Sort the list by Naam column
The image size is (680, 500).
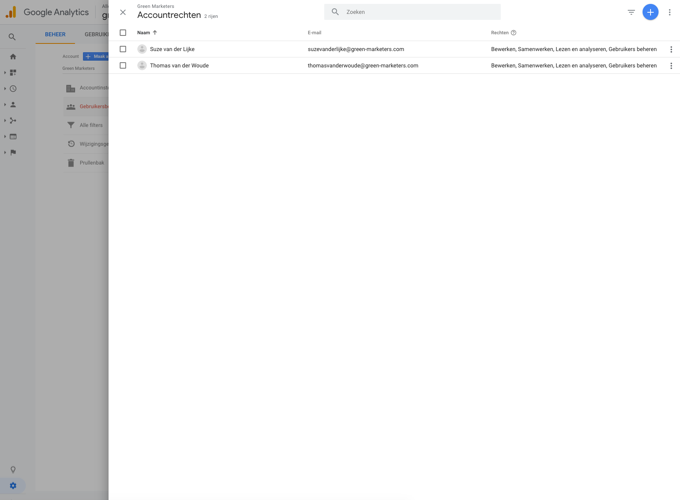[x=144, y=33]
